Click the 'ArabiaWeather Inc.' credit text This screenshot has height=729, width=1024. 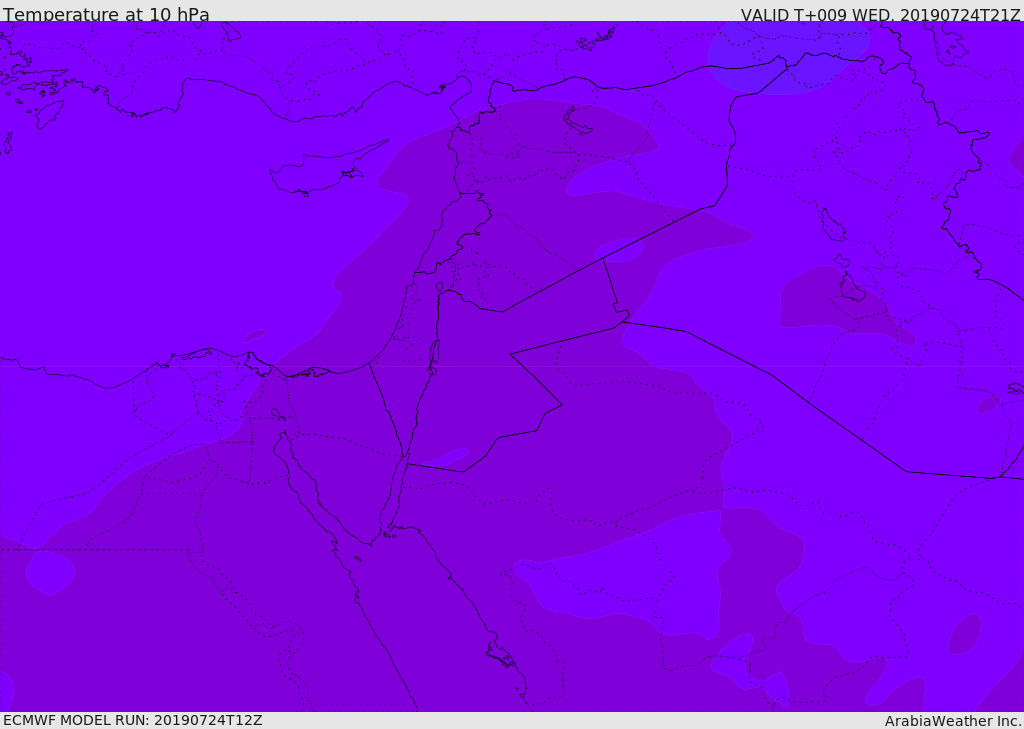tap(953, 721)
